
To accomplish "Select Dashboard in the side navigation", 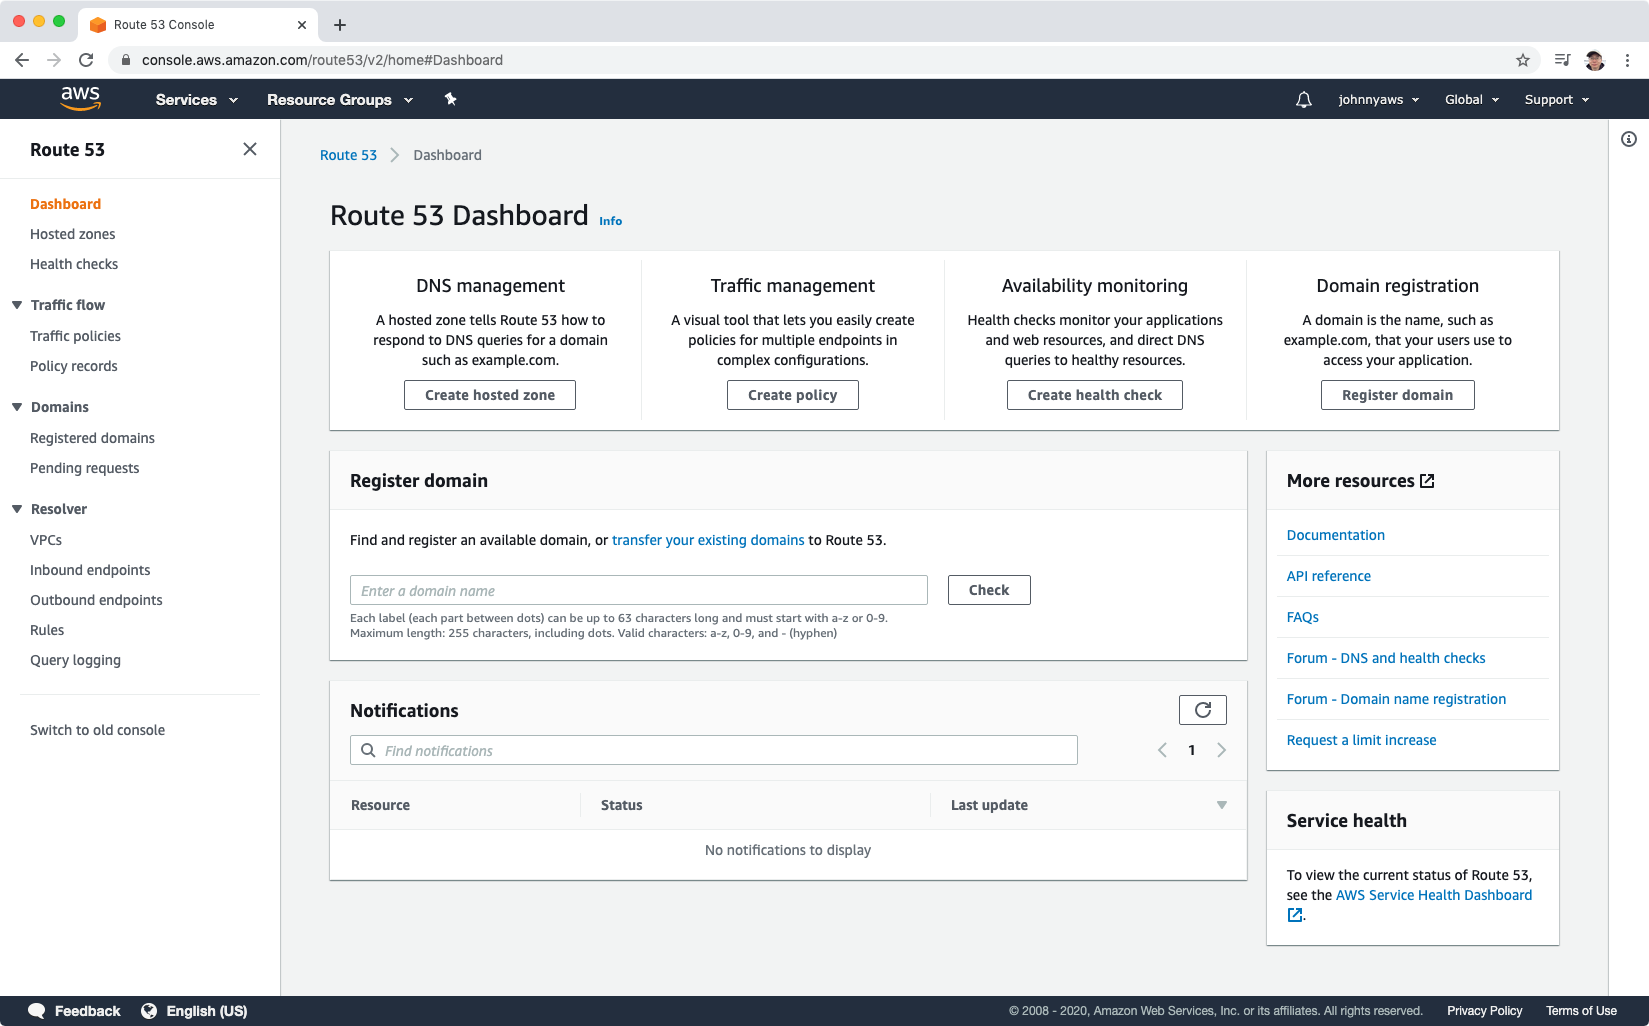I will [x=65, y=204].
